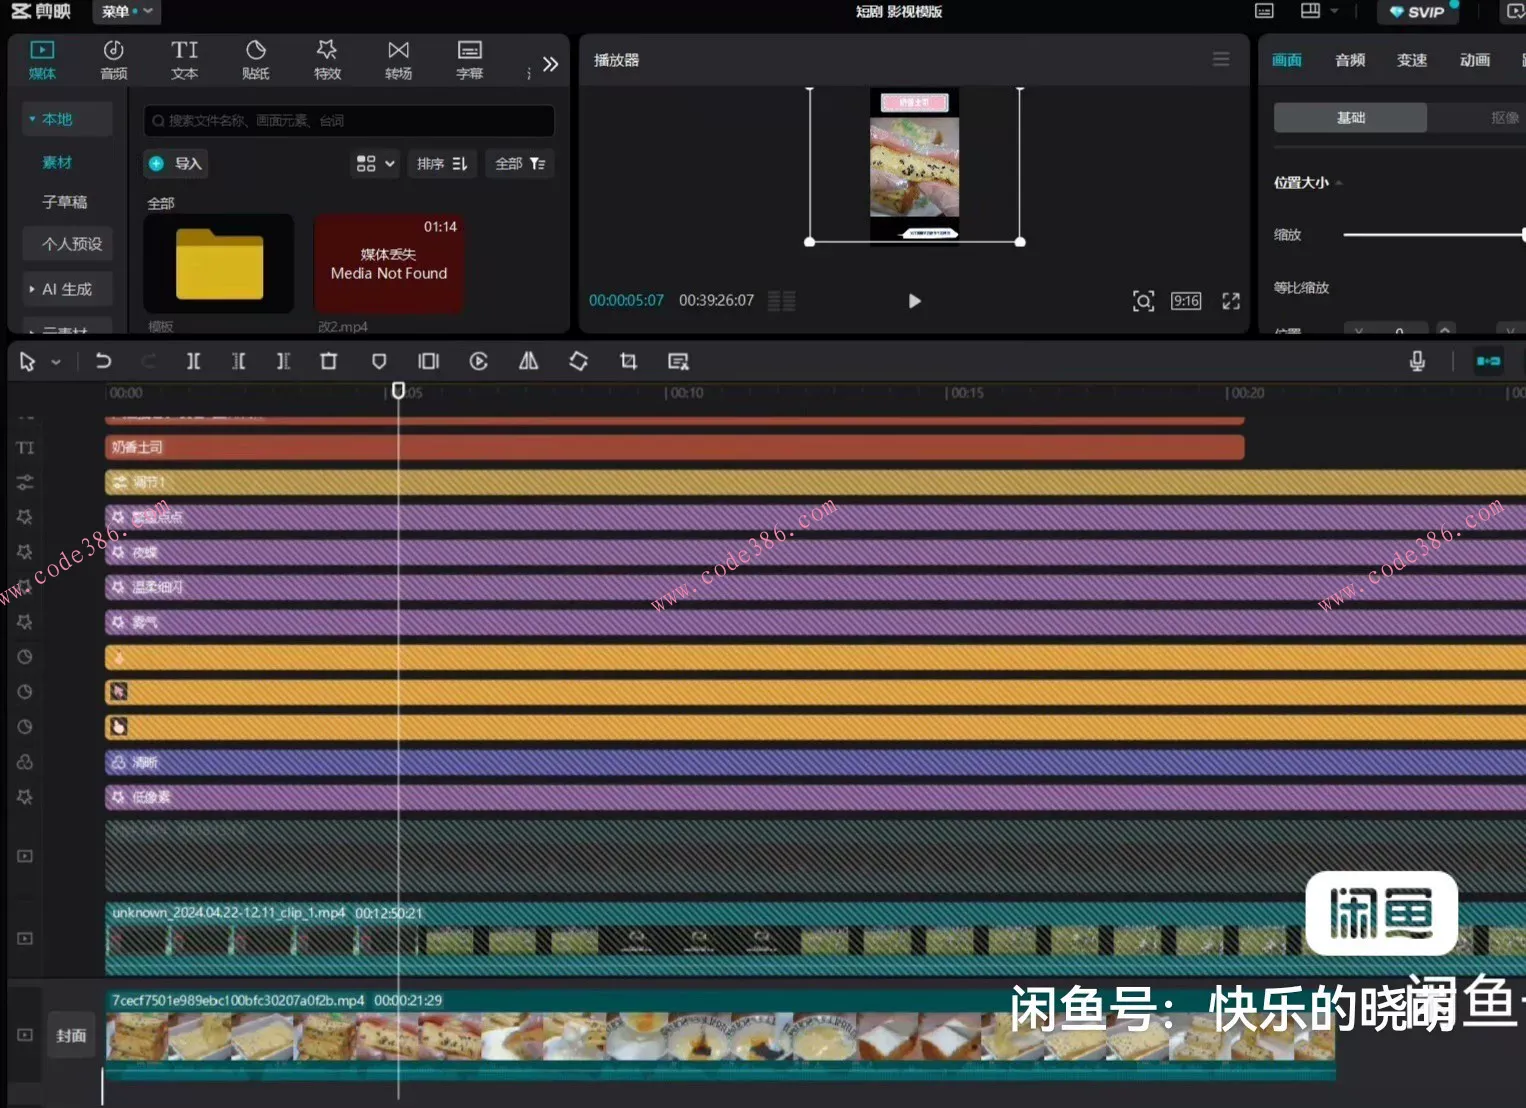The height and width of the screenshot is (1108, 1526).
Task: Open the 音频 tab in properties panel
Action: click(1349, 60)
